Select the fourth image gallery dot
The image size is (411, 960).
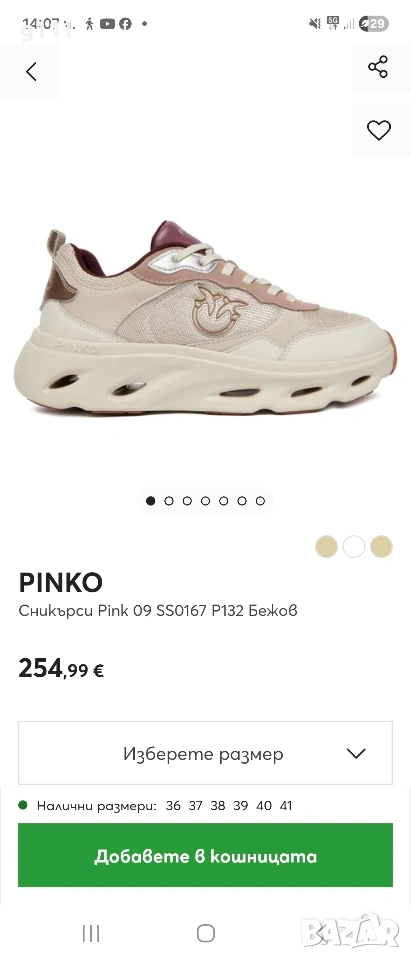[x=205, y=501]
